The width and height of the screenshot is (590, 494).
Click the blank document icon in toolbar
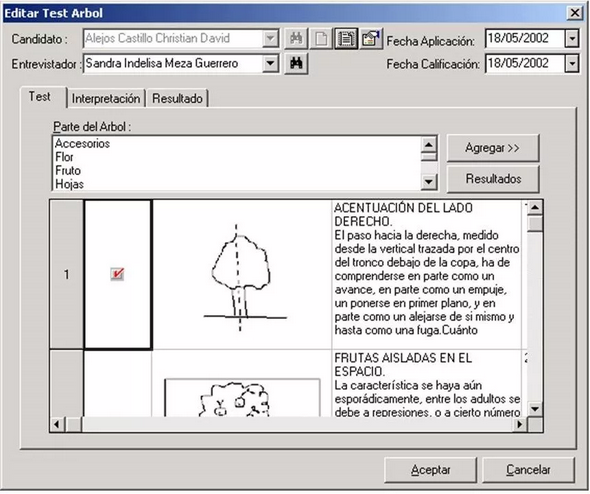coord(321,39)
